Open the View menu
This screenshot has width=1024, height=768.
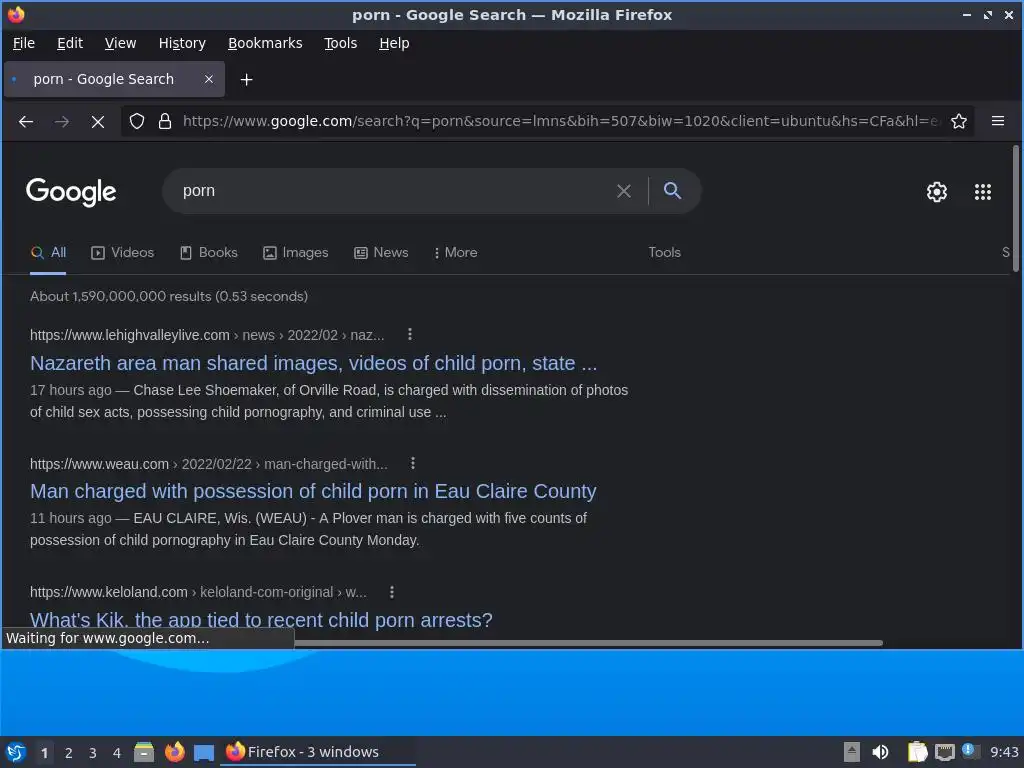(120, 43)
